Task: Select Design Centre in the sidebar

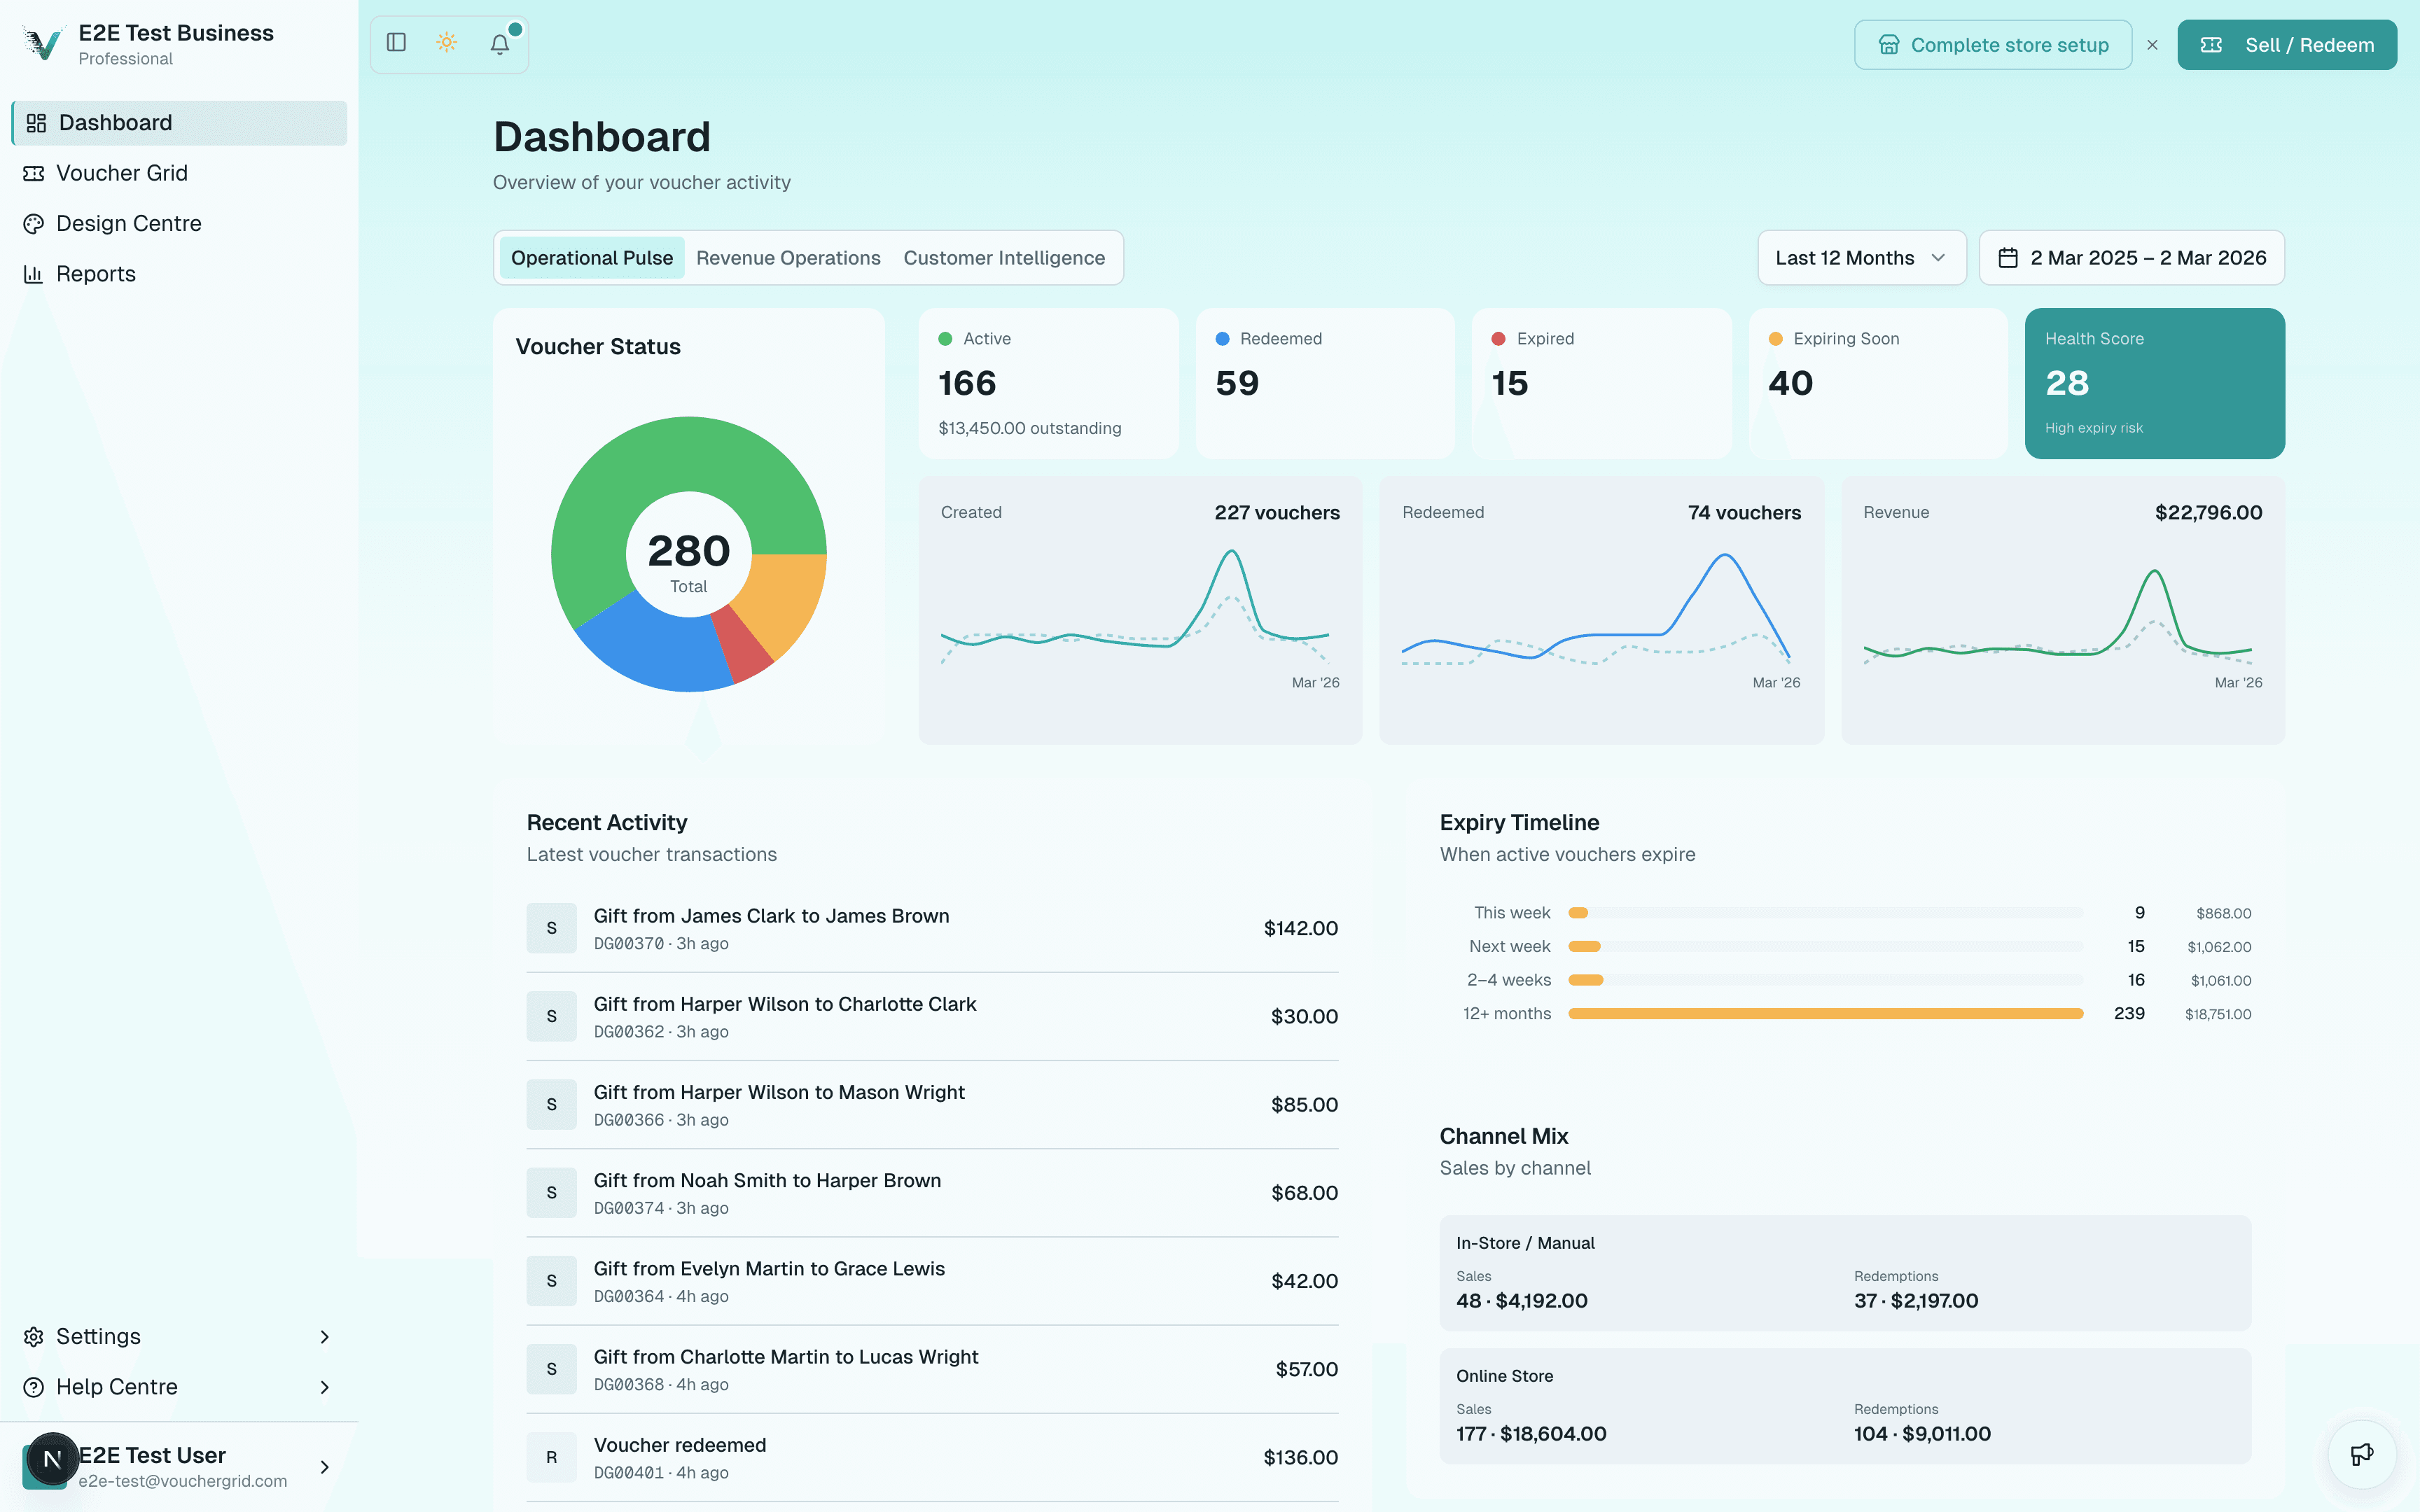Action: click(128, 223)
